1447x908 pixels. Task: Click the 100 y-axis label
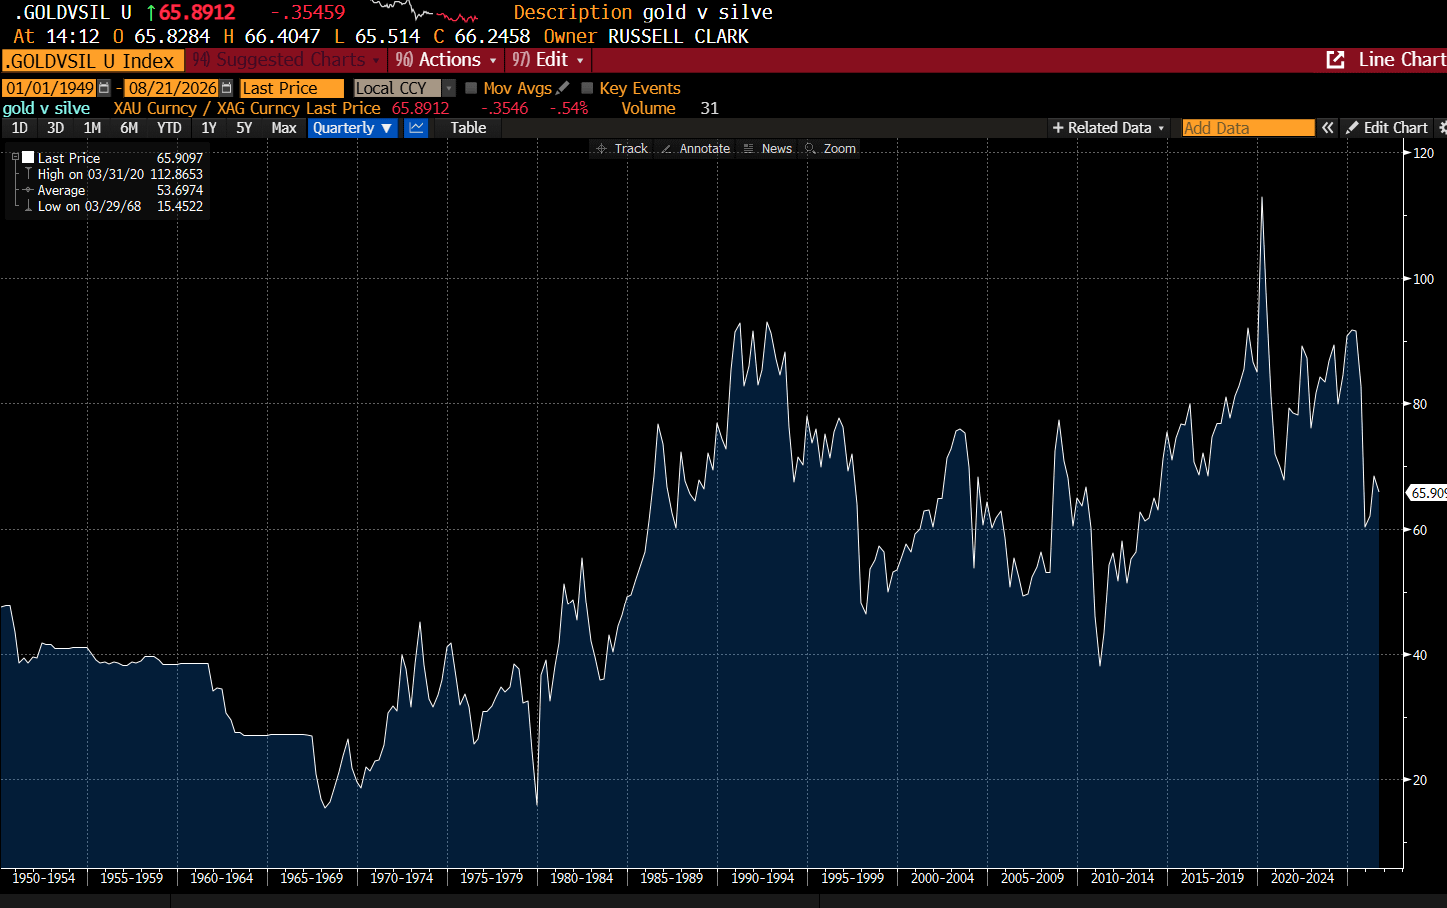coord(1423,279)
